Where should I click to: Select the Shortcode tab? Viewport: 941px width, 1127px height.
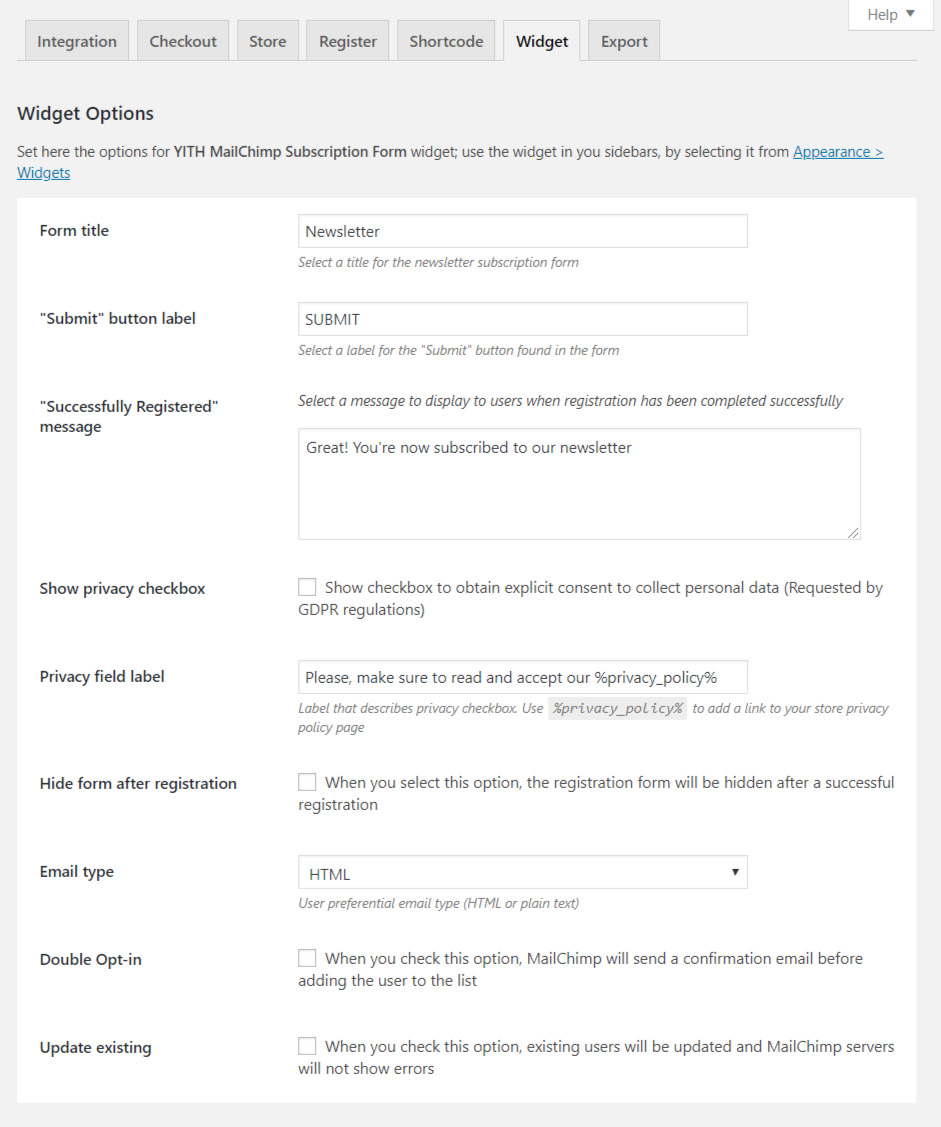pos(446,41)
